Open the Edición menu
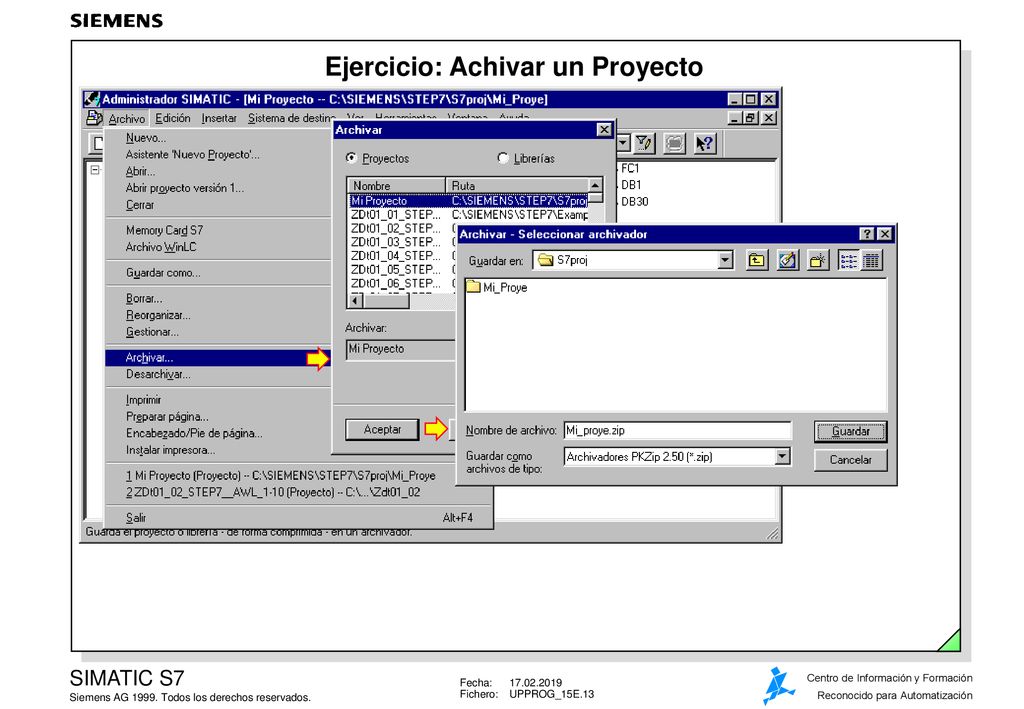The width and height of the screenshot is (1024, 709). (172, 118)
